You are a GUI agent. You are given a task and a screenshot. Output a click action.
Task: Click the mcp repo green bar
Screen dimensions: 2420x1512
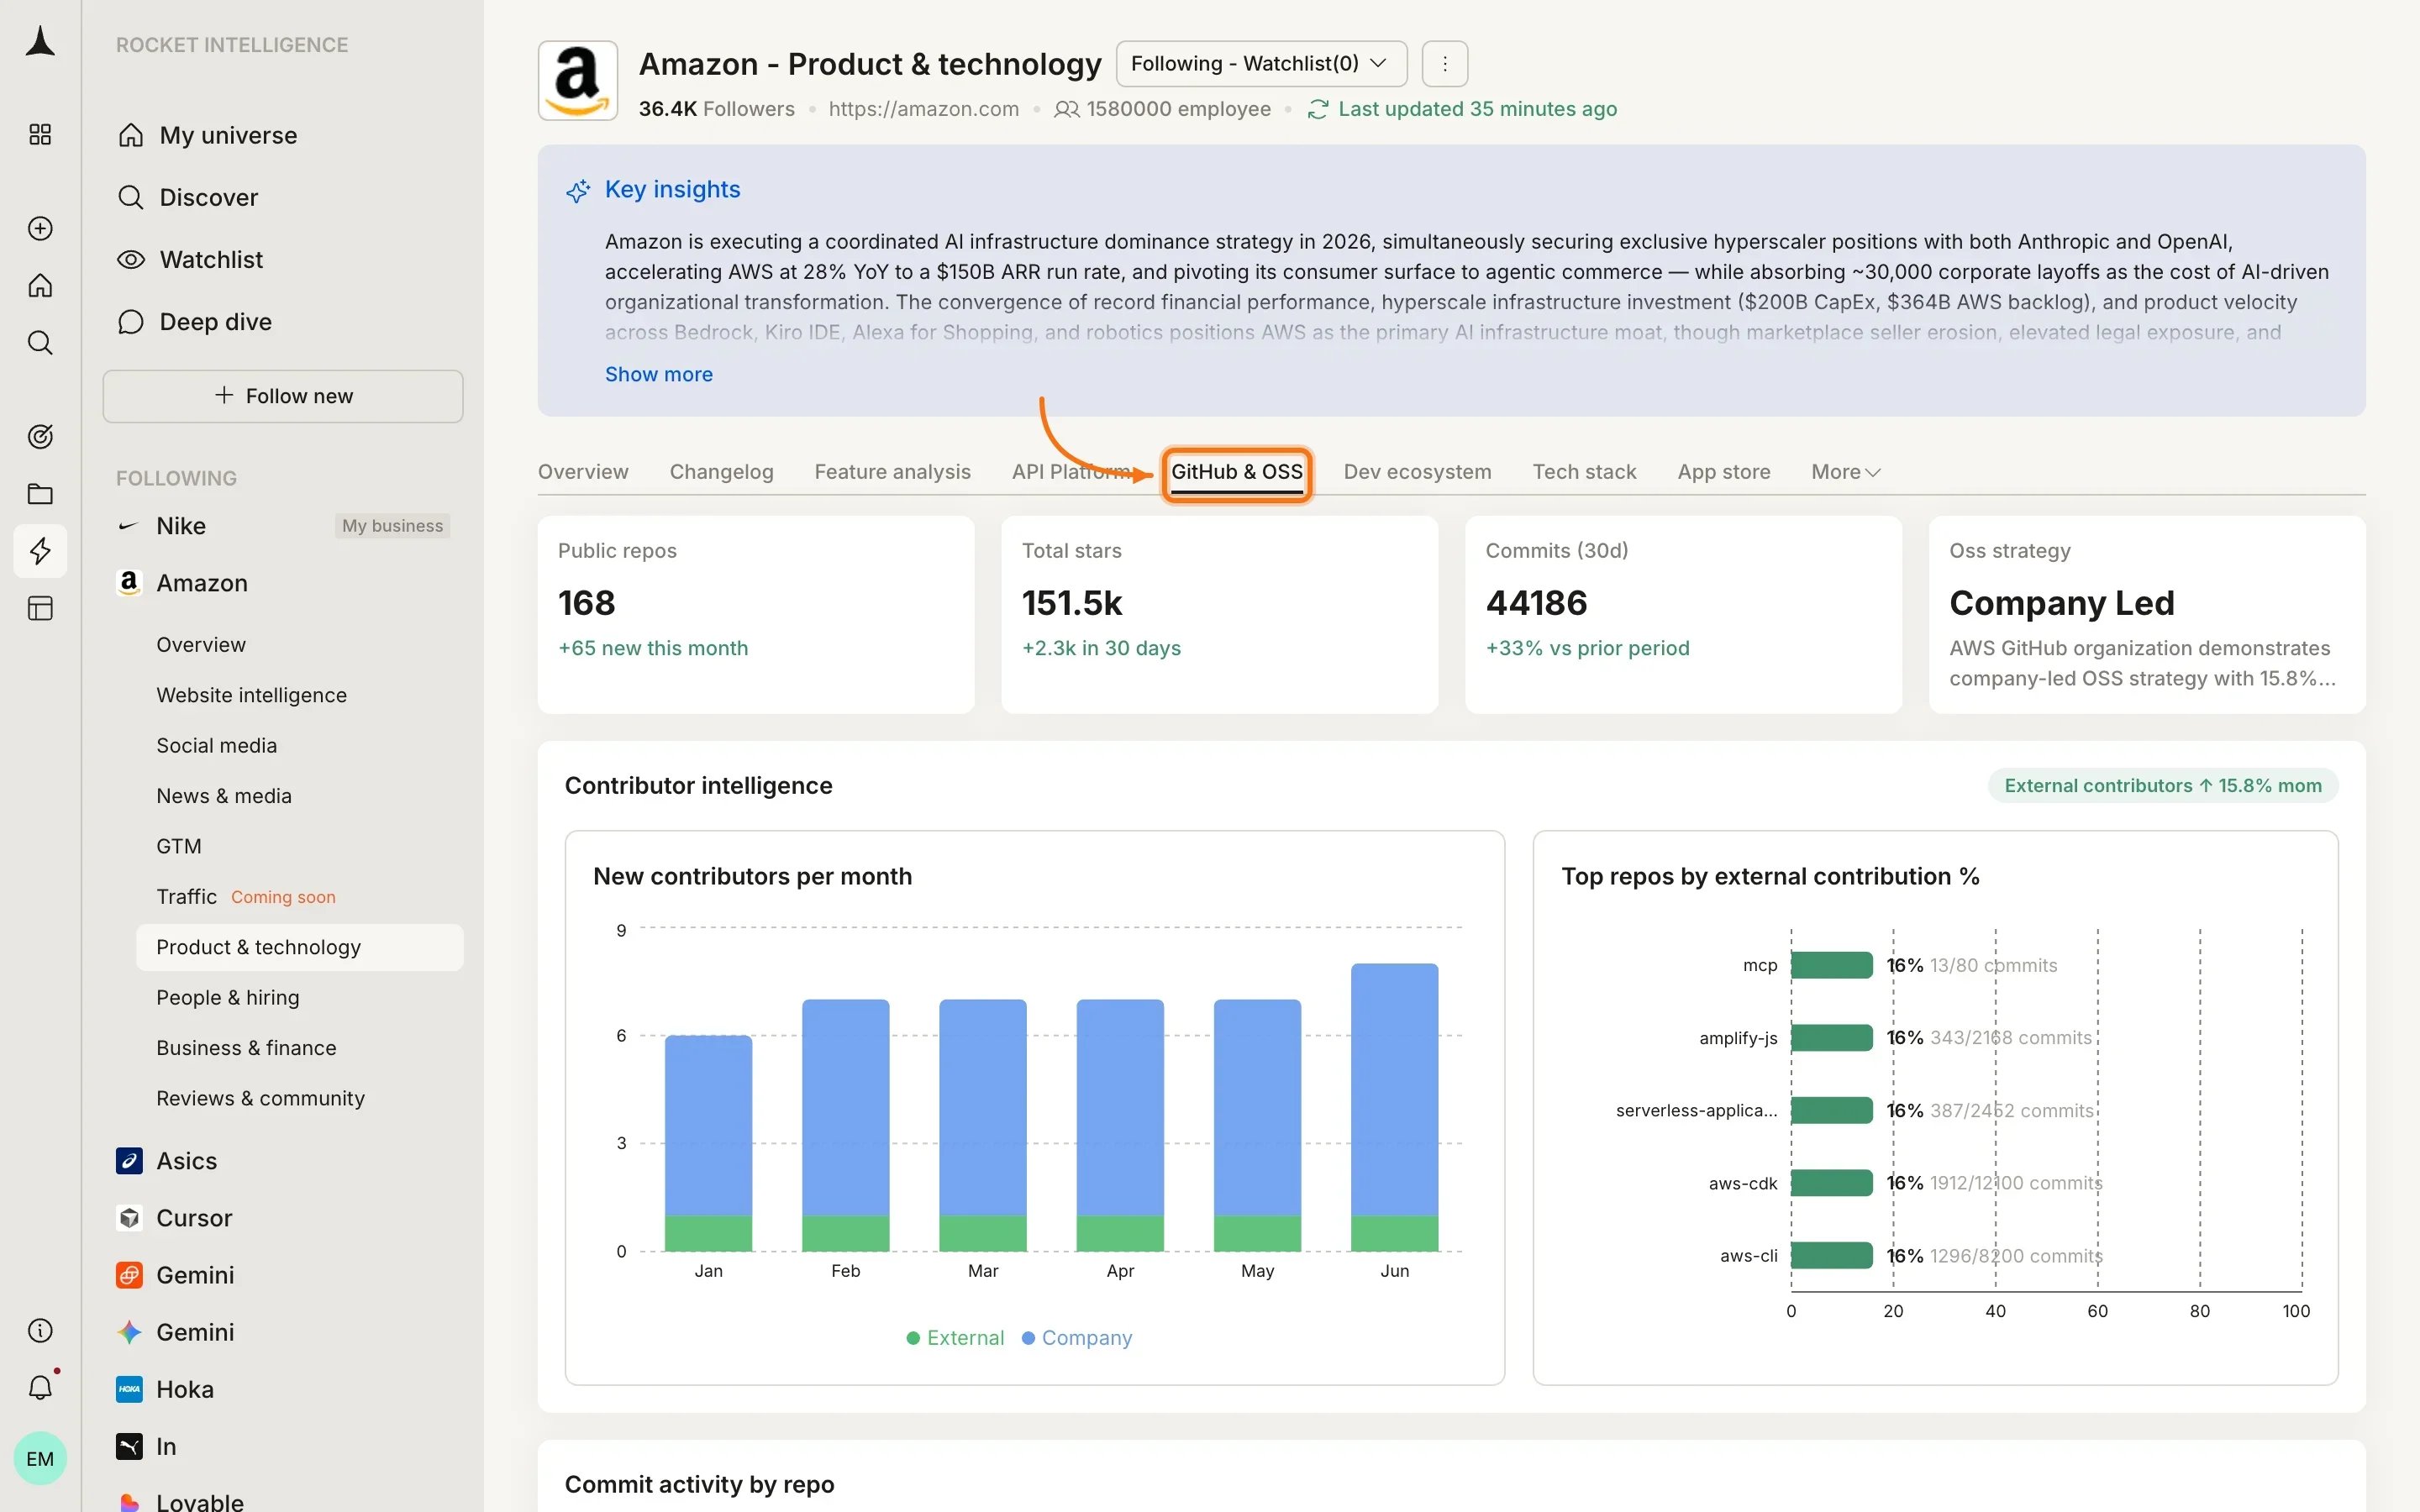[x=1831, y=965]
